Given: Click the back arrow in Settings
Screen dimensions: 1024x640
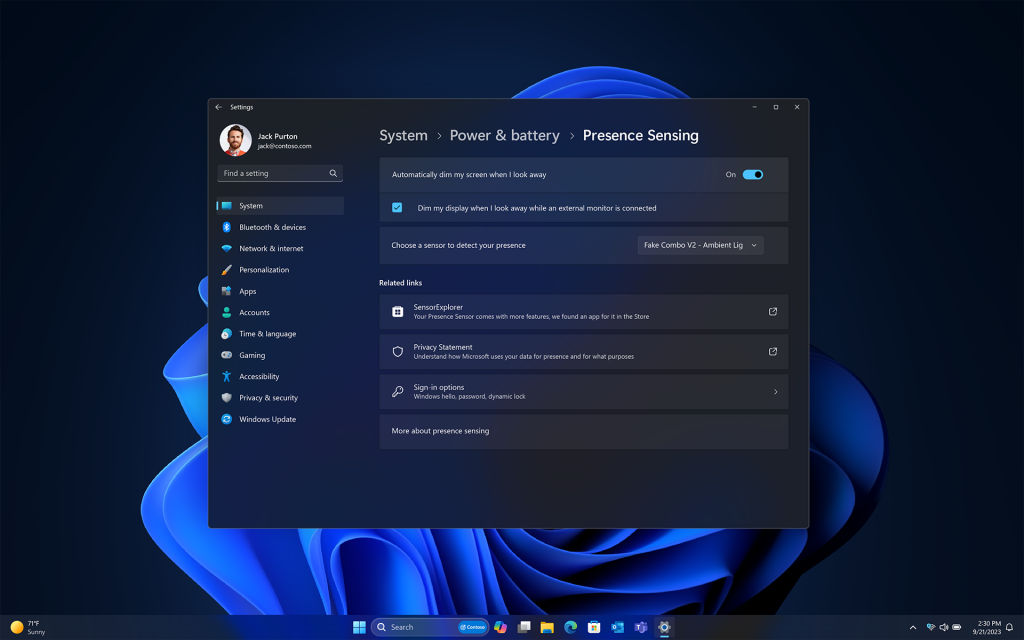Looking at the screenshot, I should click(219, 107).
